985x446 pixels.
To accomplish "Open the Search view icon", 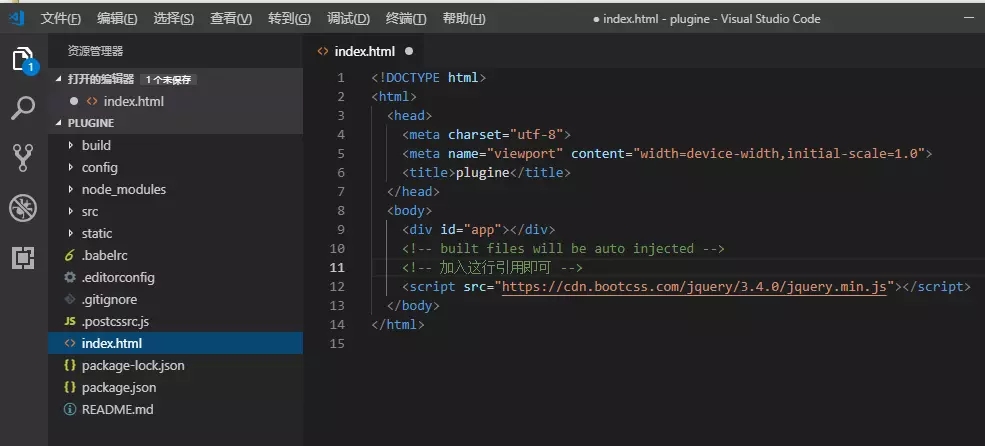I will pos(23,108).
